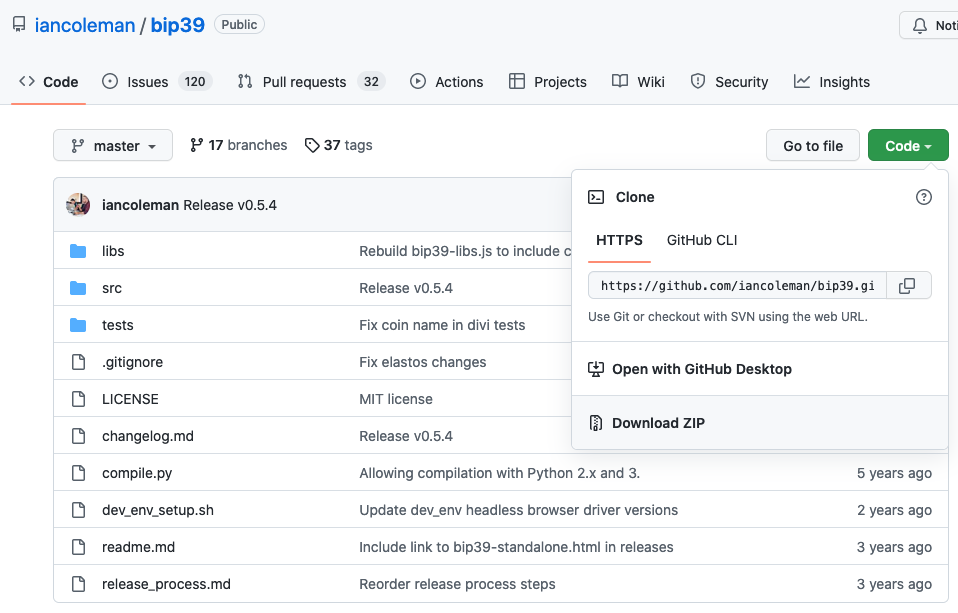Viewport: 958px width, 613px height.
Task: Open the Issues tab
Action: click(157, 82)
